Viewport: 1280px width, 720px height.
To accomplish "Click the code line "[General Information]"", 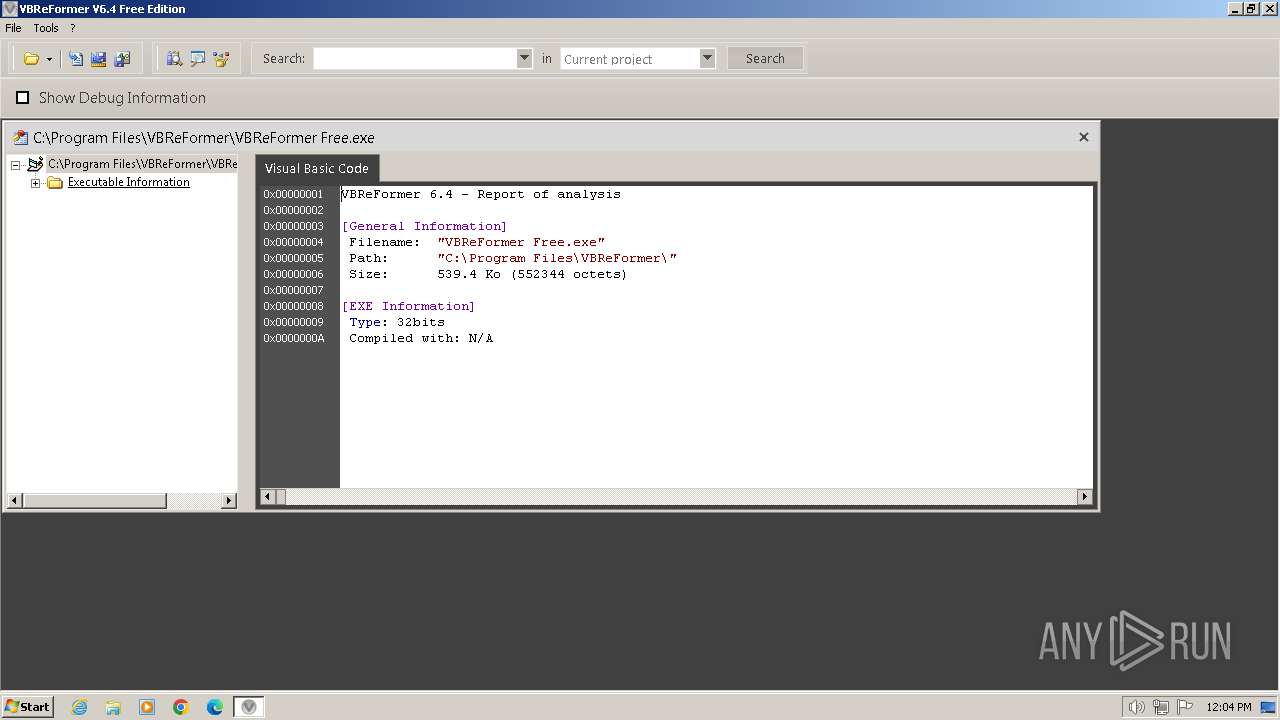I will (x=424, y=226).
